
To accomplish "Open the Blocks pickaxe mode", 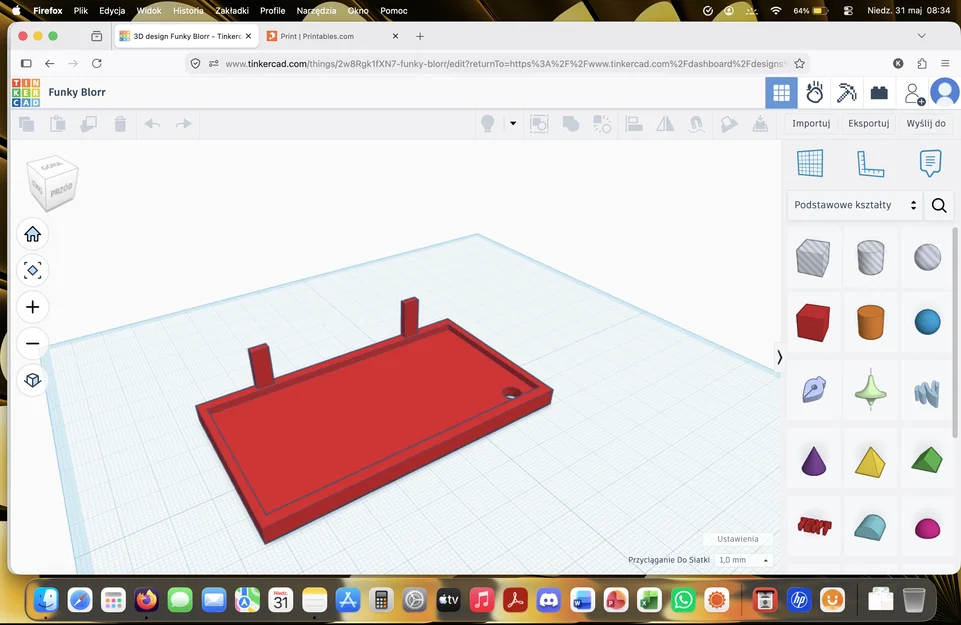I will 846,93.
